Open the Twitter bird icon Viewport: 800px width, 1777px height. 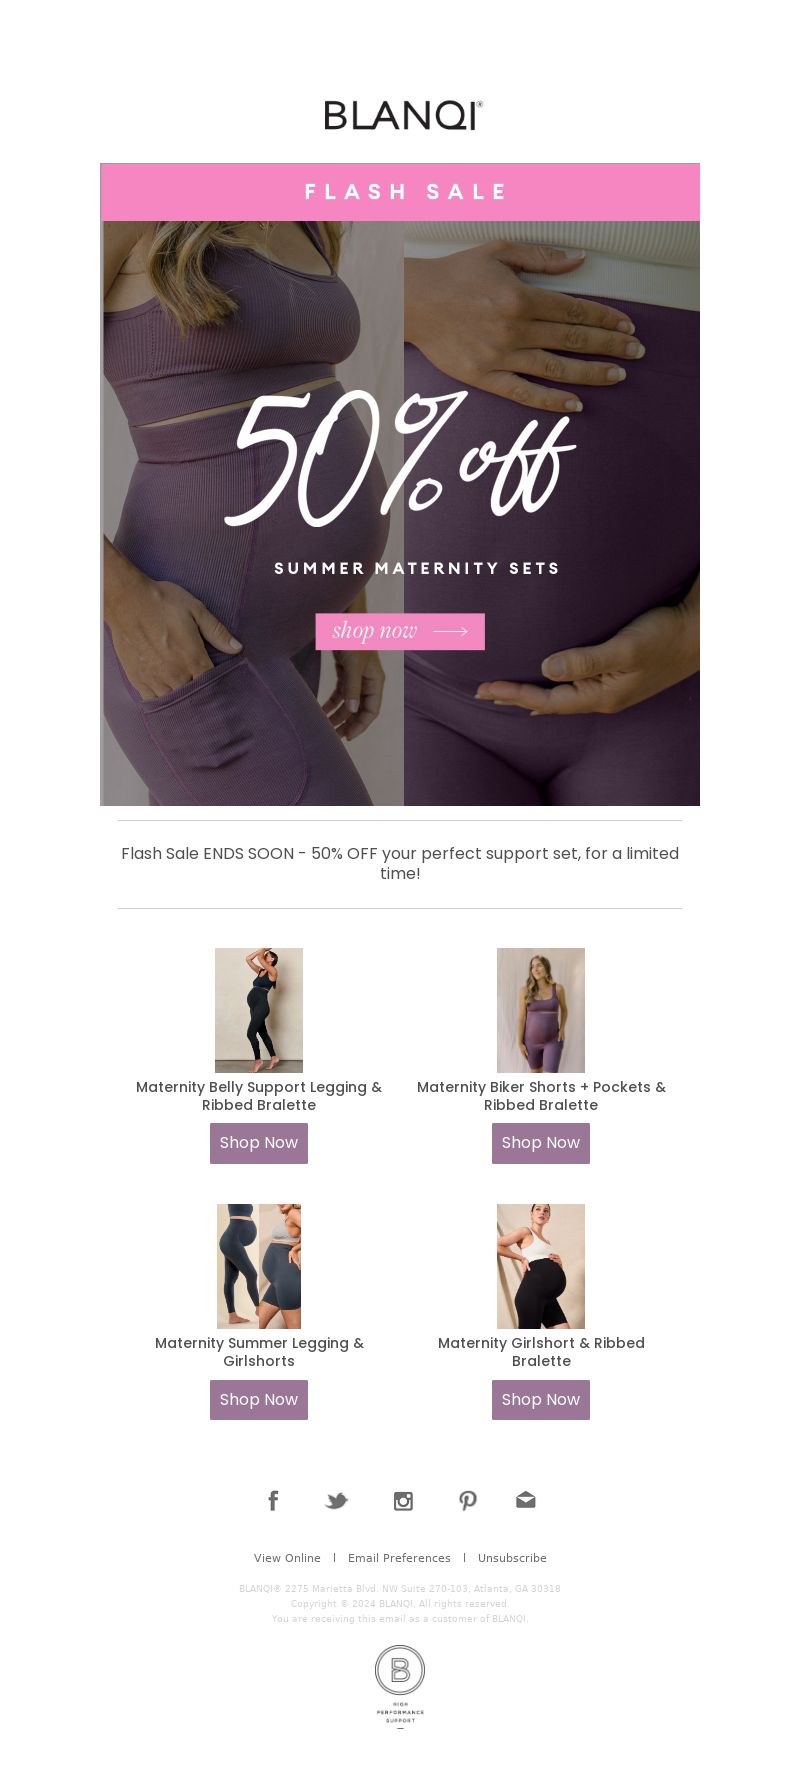337,1501
